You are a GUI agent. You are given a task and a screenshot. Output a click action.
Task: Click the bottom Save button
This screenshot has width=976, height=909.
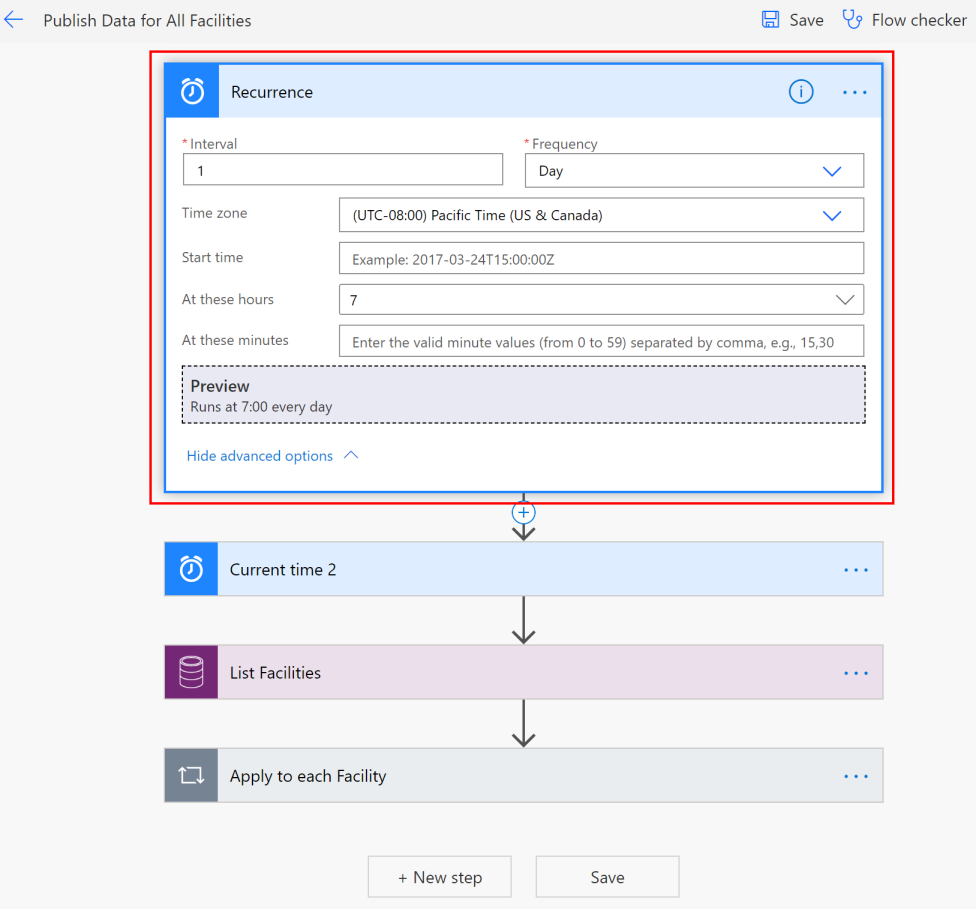(608, 877)
